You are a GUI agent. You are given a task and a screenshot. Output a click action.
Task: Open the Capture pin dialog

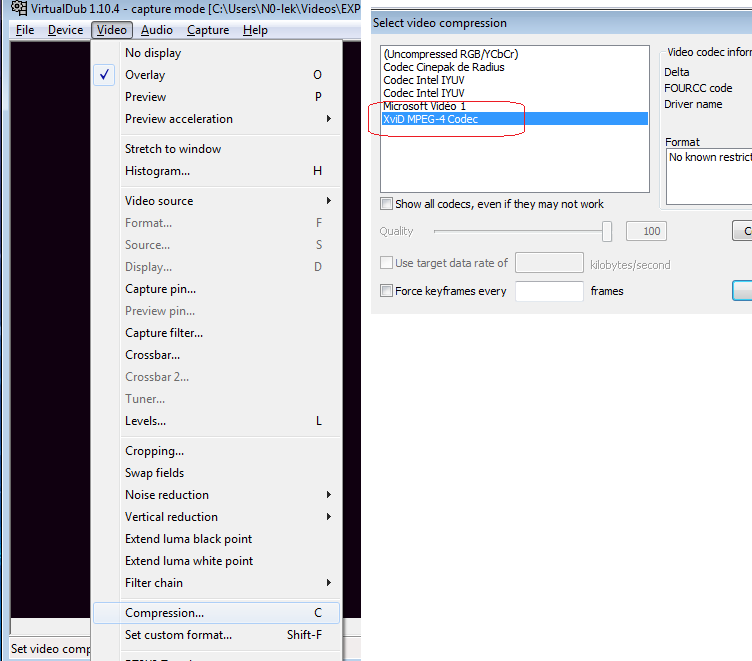point(216,289)
